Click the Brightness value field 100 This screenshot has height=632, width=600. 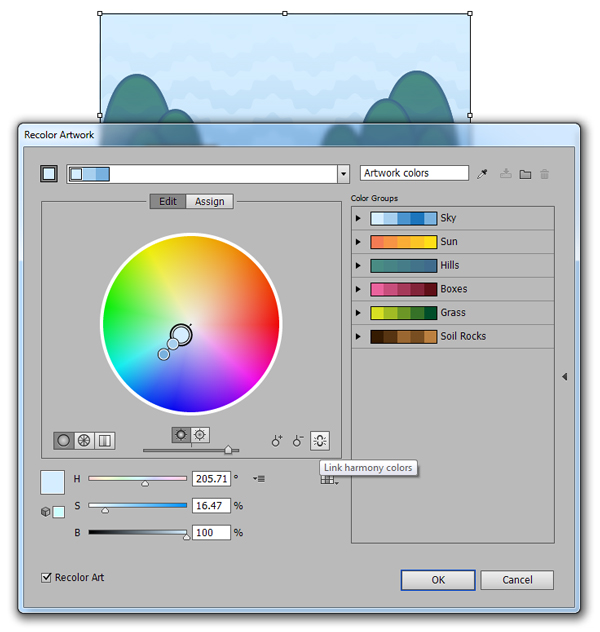pos(212,532)
